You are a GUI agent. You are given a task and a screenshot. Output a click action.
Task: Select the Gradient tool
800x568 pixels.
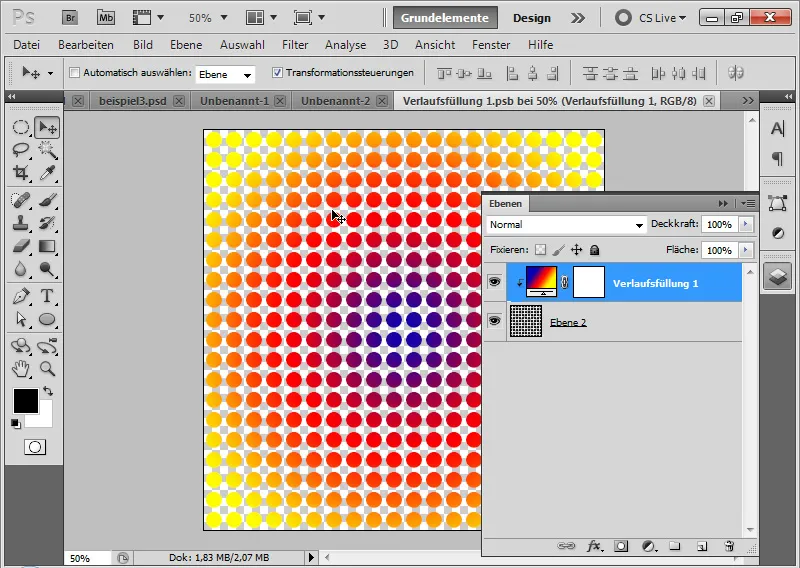tap(47, 246)
